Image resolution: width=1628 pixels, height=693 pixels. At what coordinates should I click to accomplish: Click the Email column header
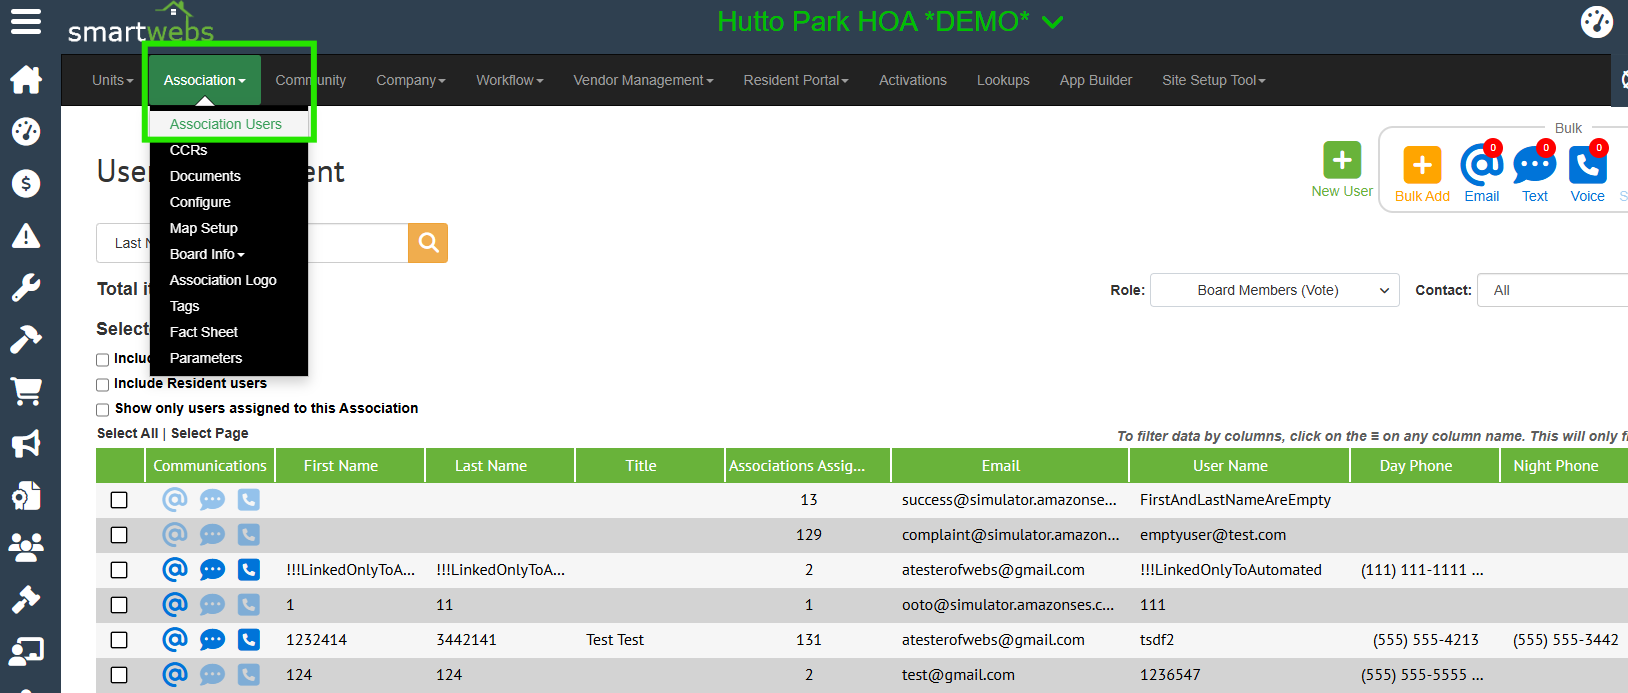(x=1001, y=466)
